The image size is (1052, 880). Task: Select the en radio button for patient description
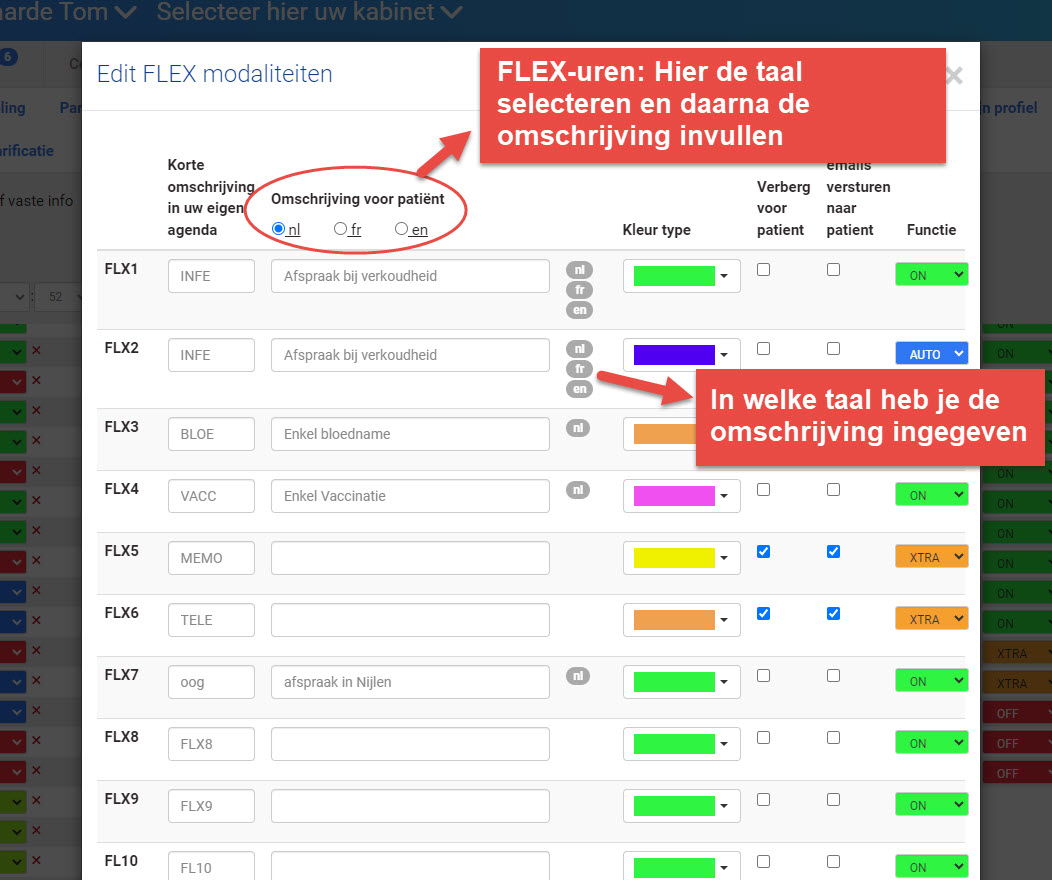pyautogui.click(x=402, y=229)
